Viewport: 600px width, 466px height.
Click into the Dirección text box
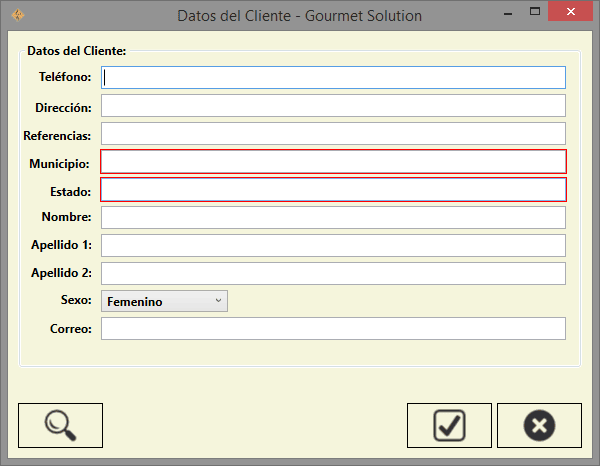coord(333,105)
